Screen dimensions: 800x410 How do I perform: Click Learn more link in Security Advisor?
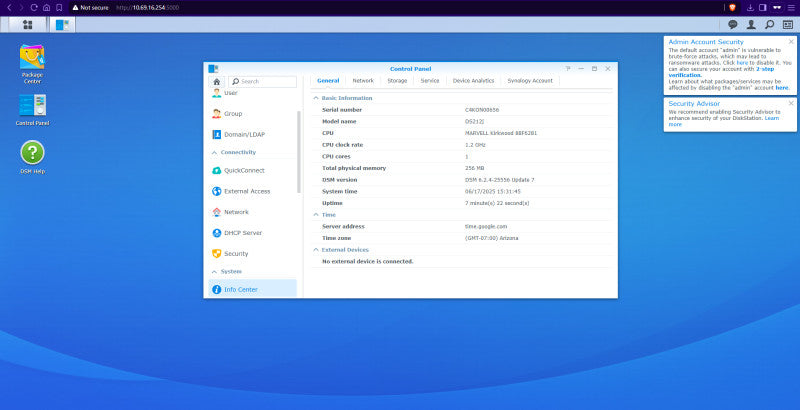pyautogui.click(x=724, y=121)
